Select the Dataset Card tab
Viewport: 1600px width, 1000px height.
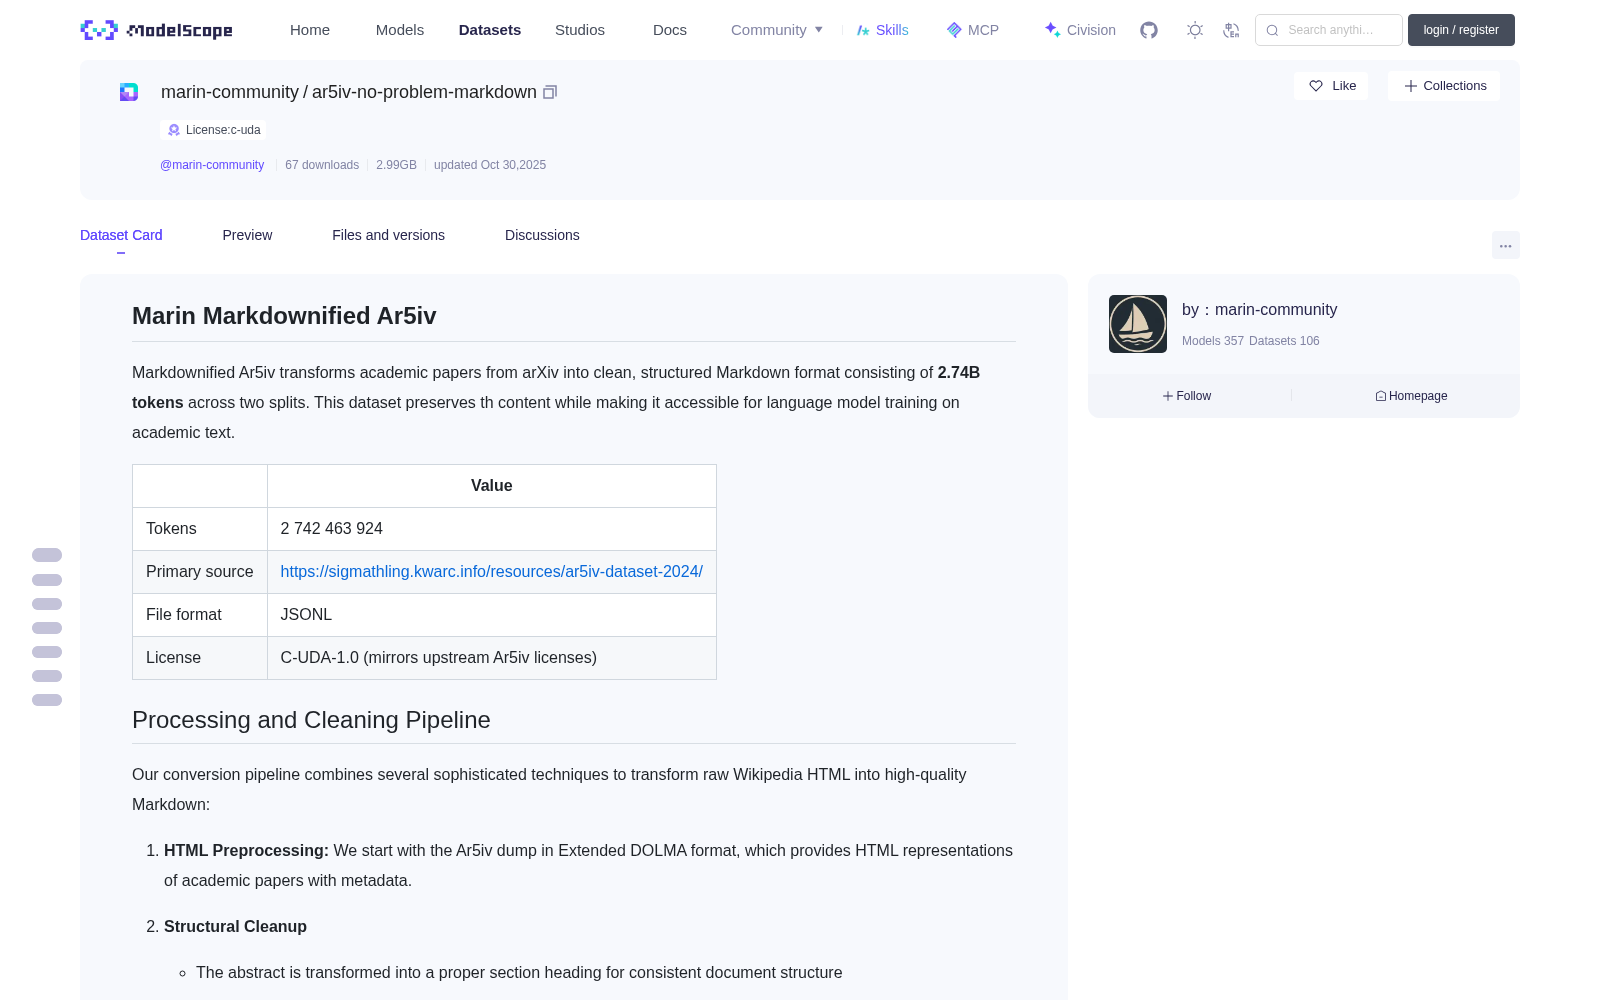pos(121,235)
